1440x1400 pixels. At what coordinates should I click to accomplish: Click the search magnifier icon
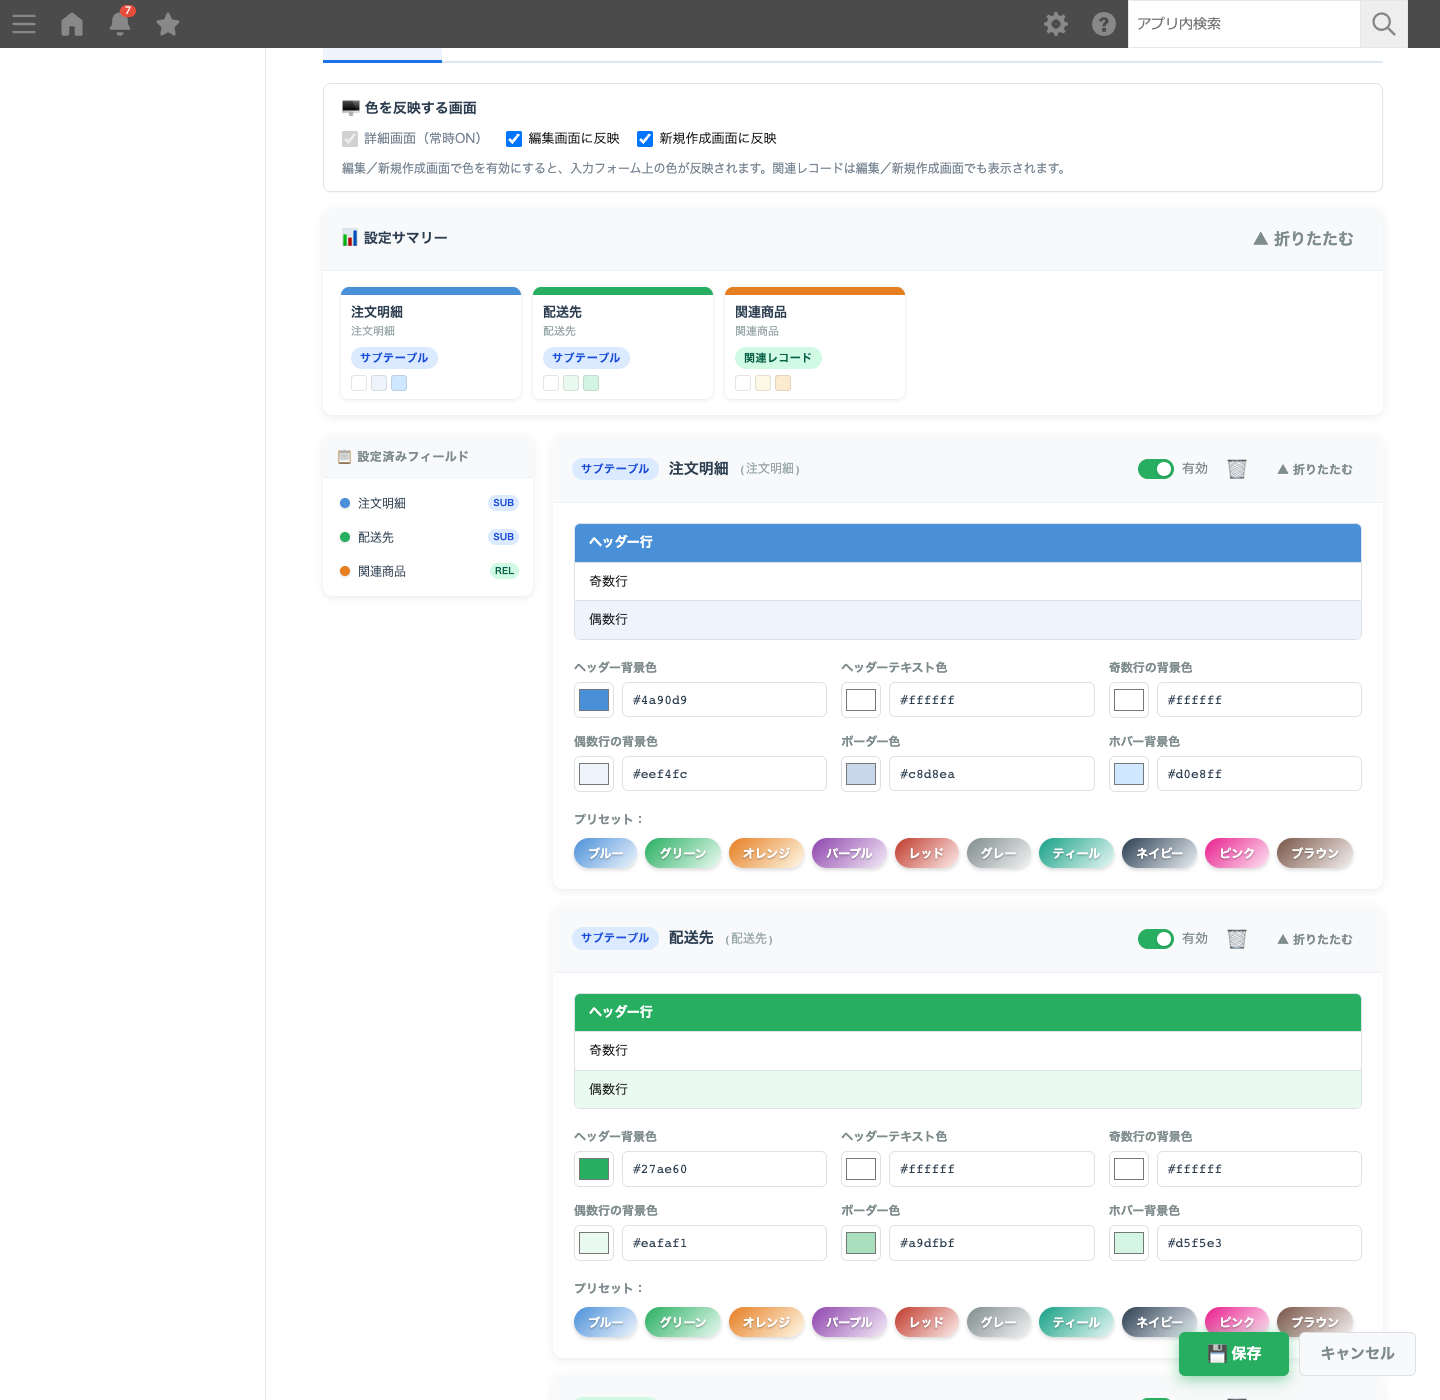(x=1384, y=24)
